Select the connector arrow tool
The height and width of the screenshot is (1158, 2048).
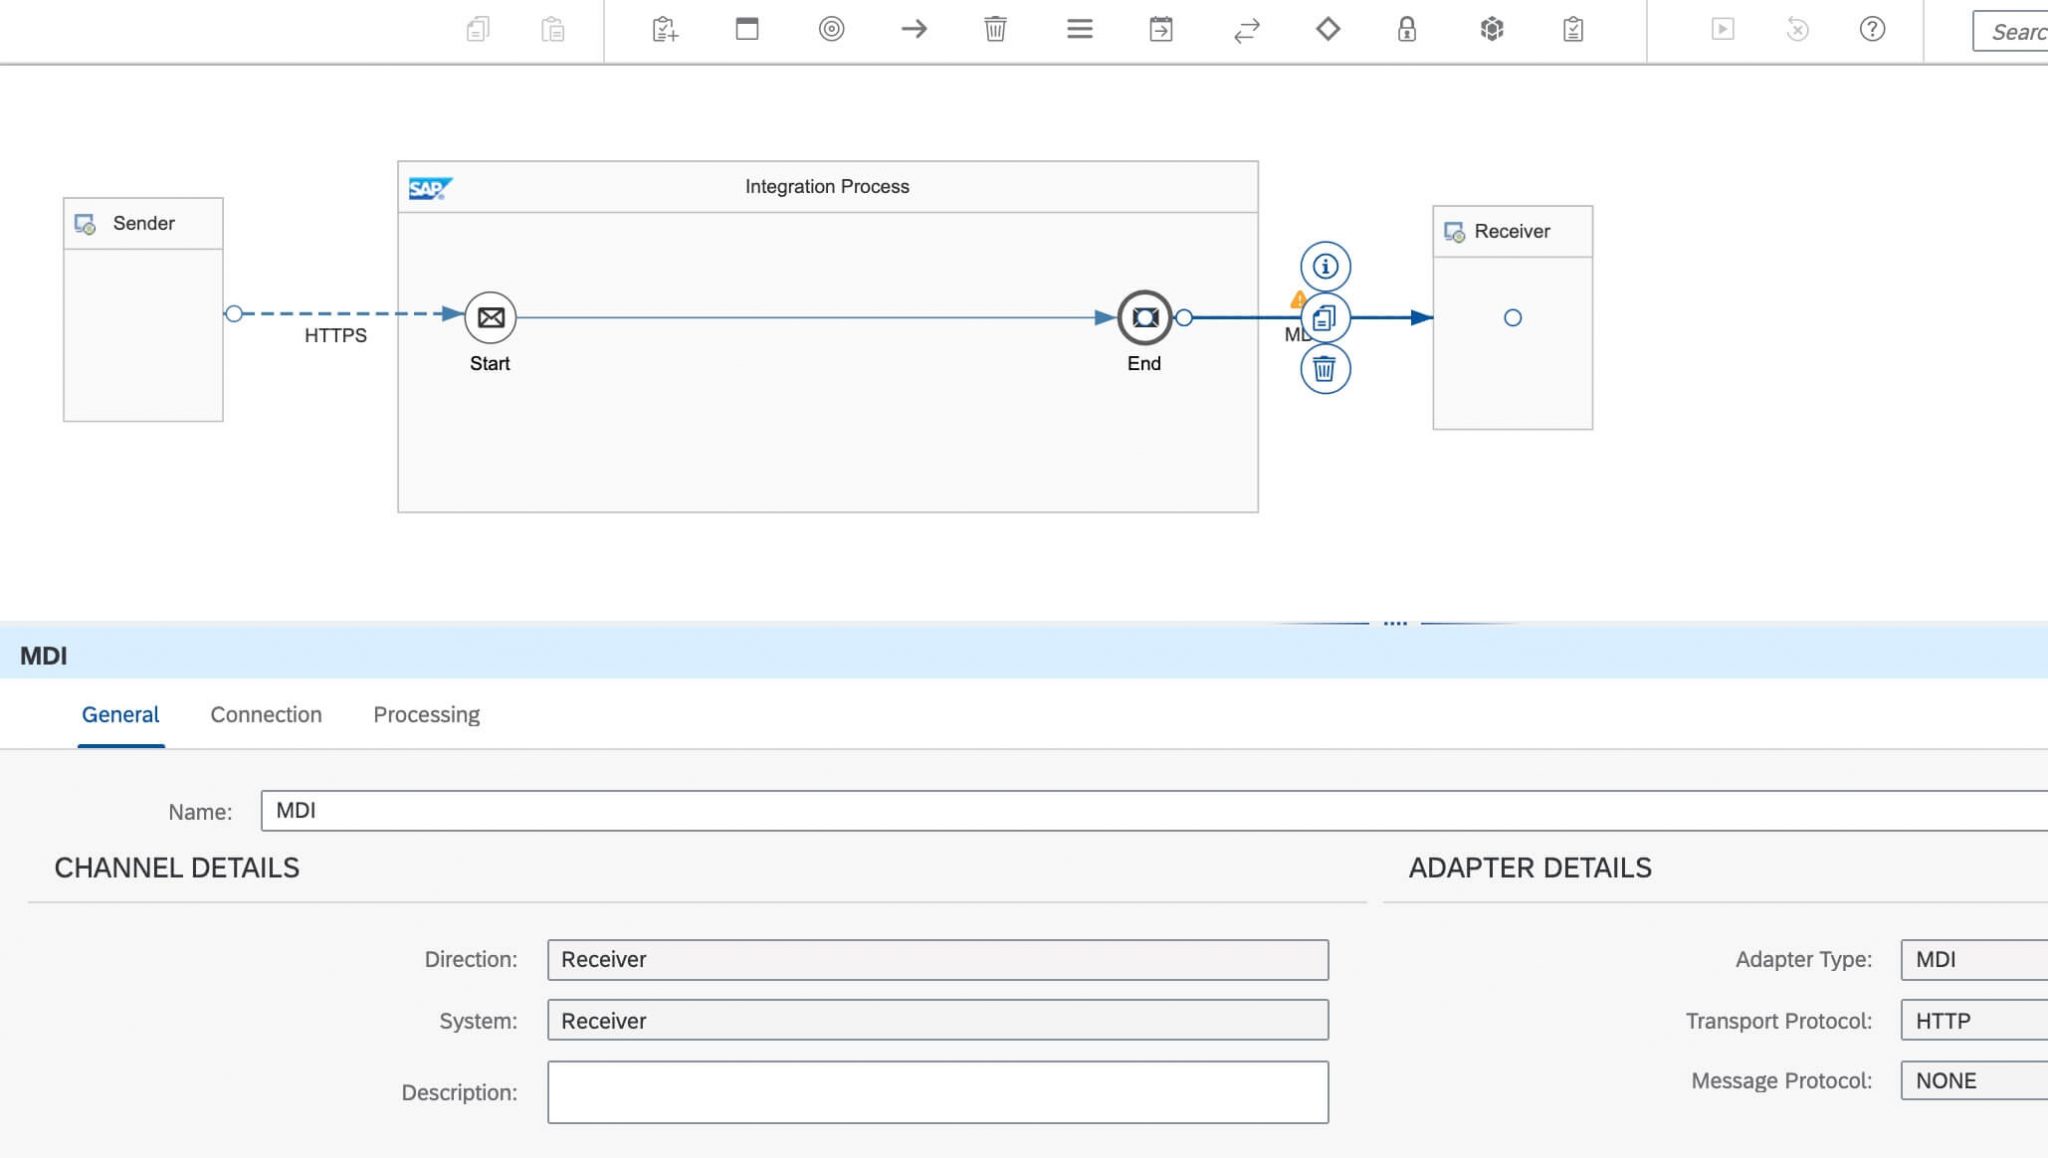[x=912, y=30]
